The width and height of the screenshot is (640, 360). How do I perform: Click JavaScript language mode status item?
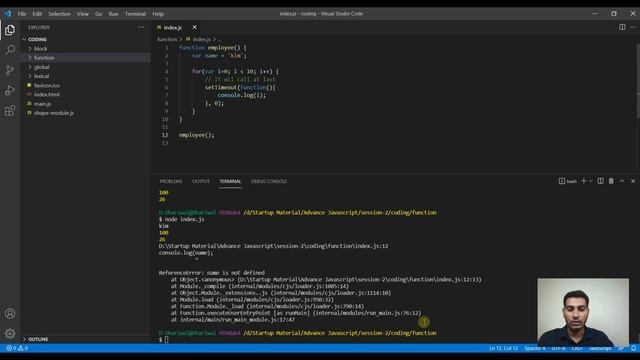click(600, 348)
